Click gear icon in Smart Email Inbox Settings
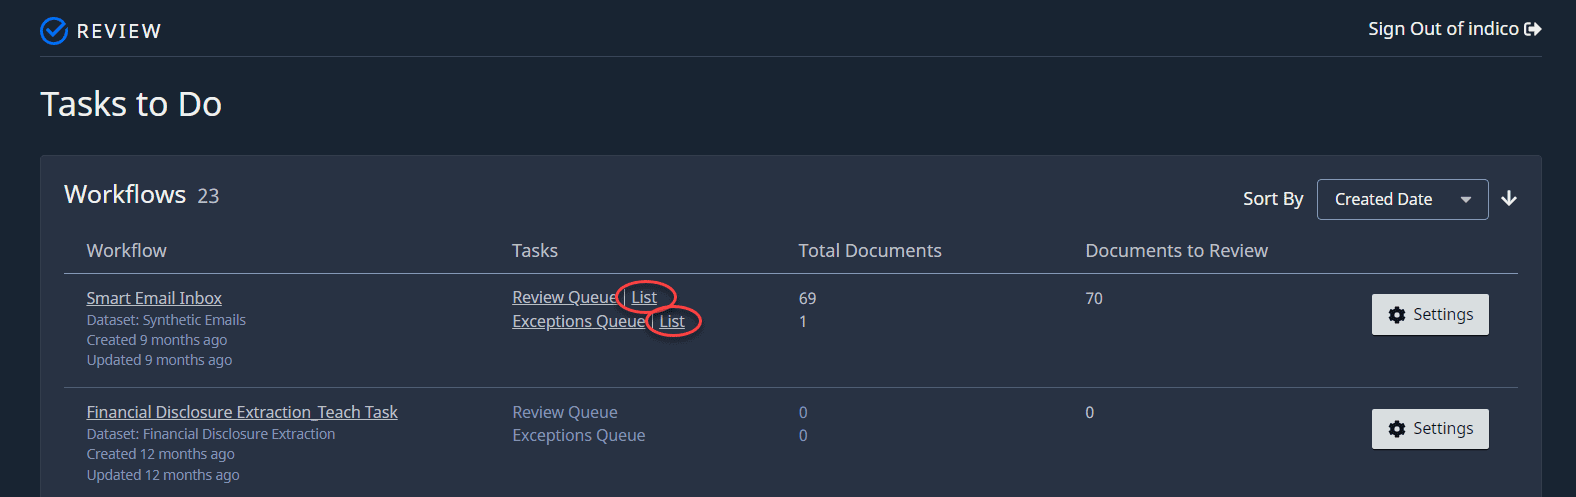 [1397, 315]
